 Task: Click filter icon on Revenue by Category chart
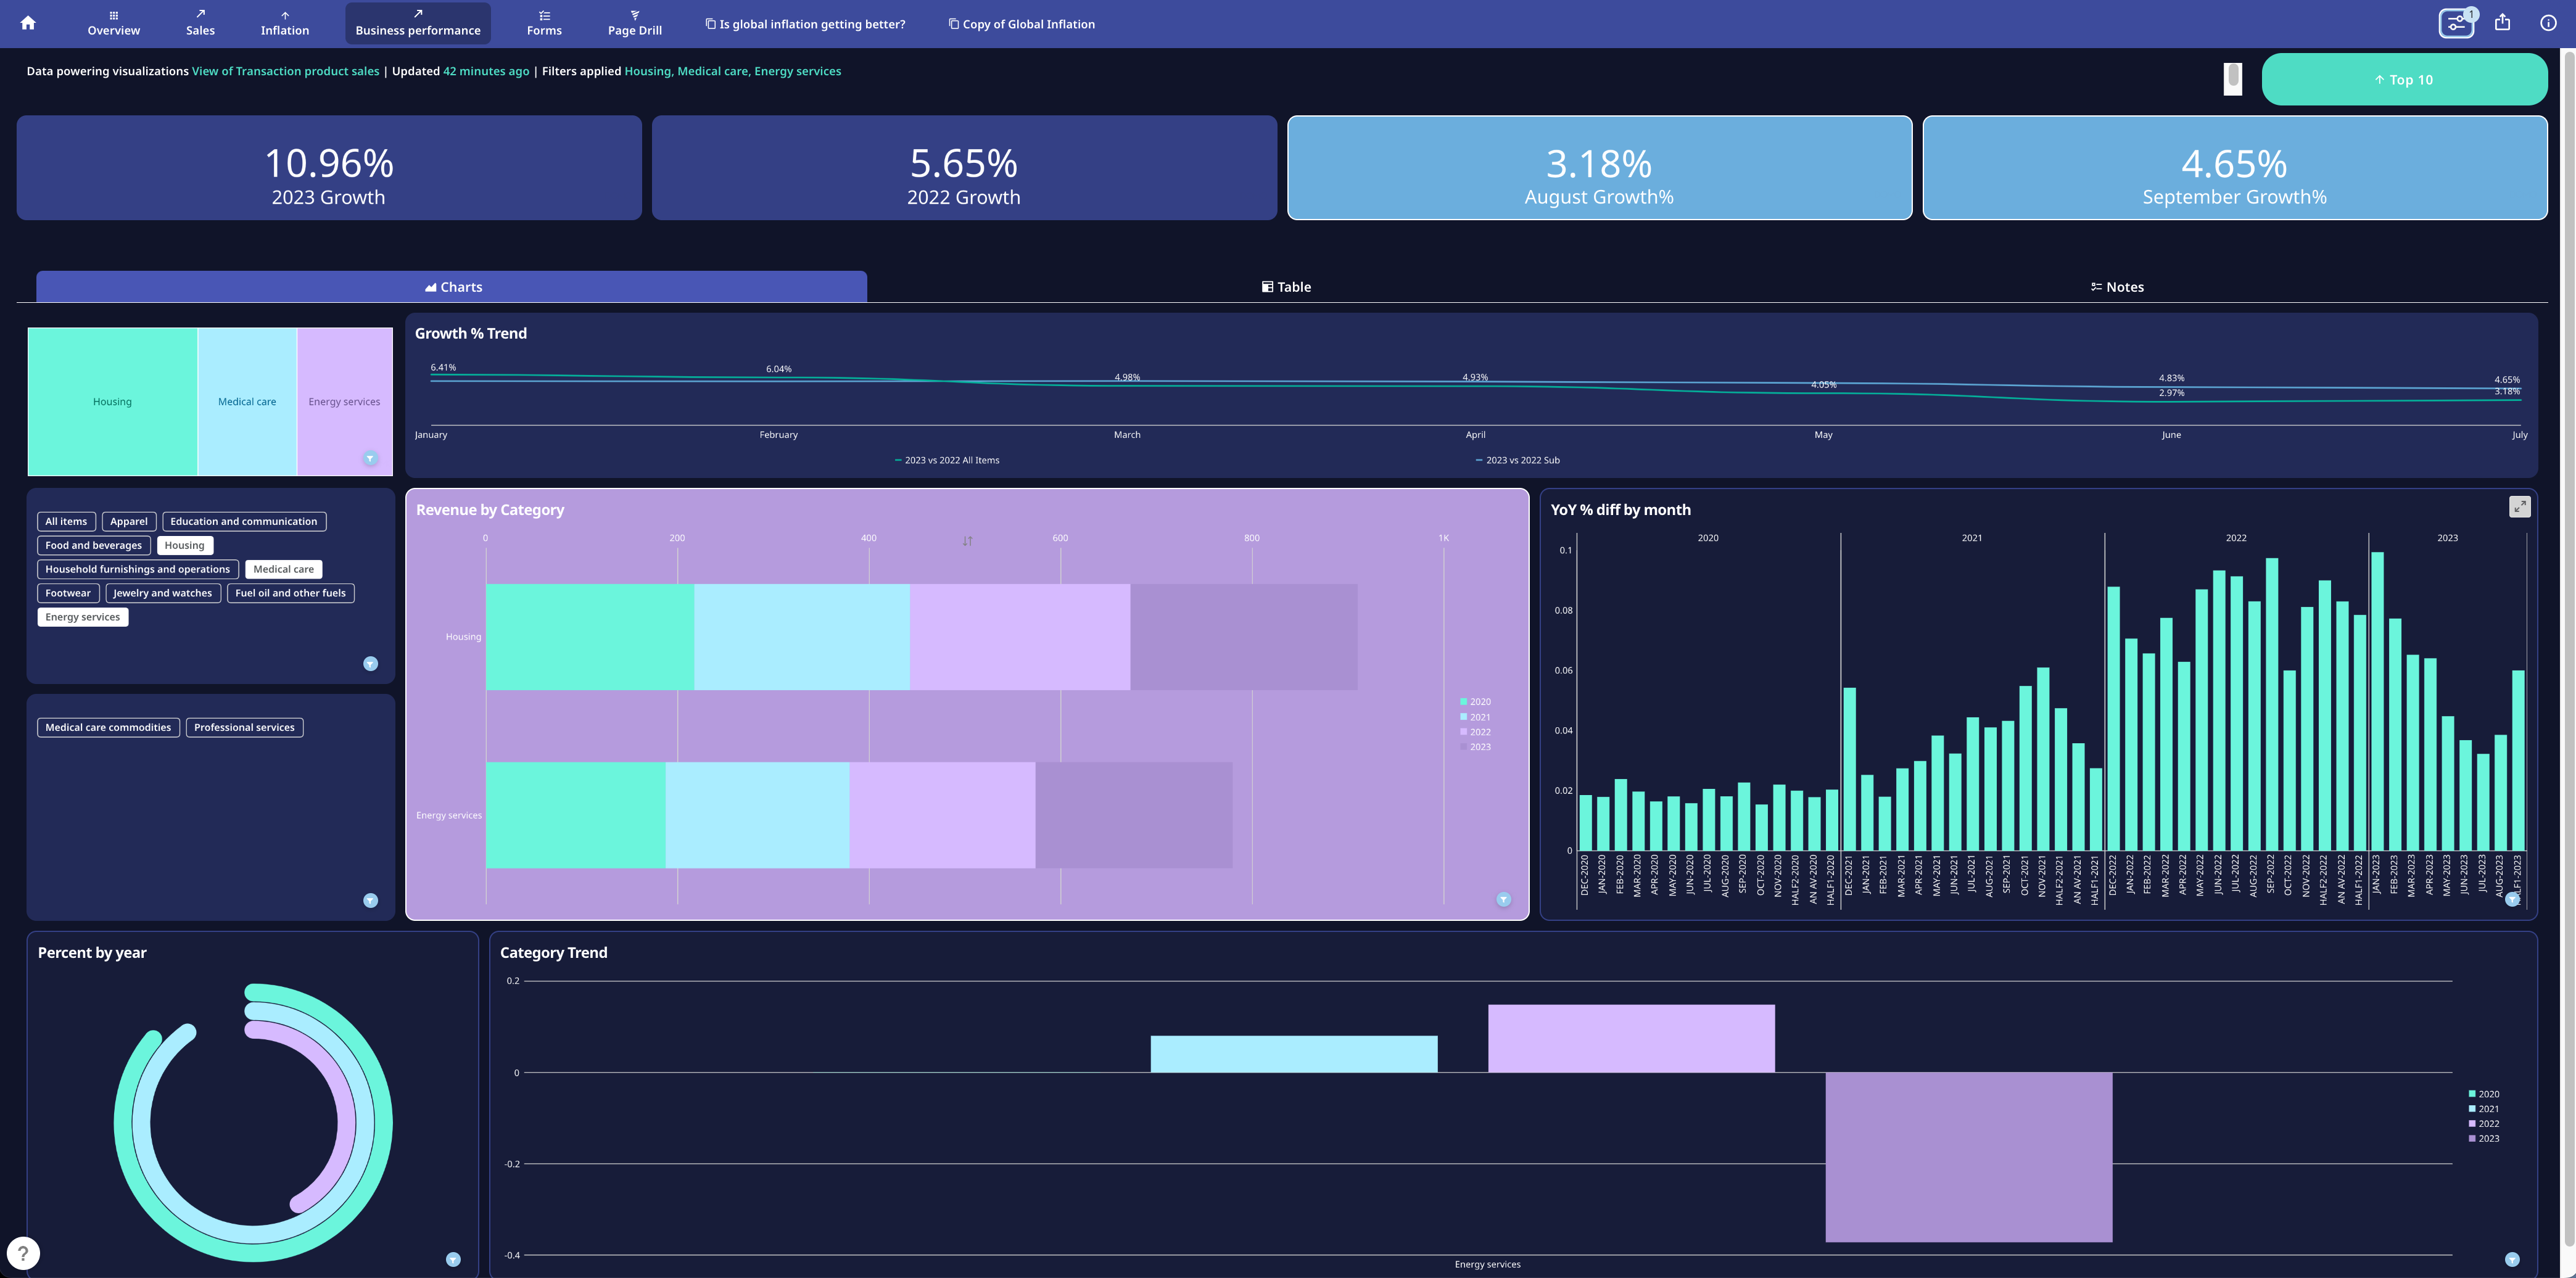[x=1503, y=900]
